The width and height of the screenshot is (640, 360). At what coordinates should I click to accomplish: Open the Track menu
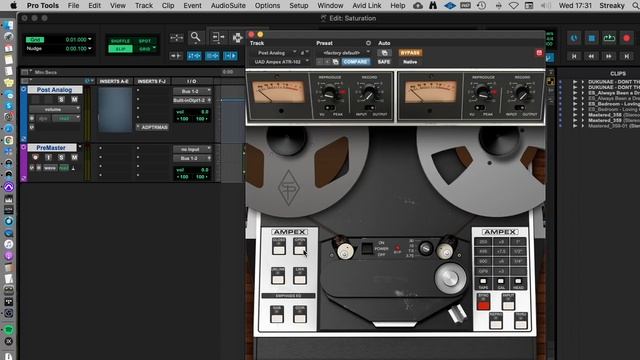pos(144,5)
